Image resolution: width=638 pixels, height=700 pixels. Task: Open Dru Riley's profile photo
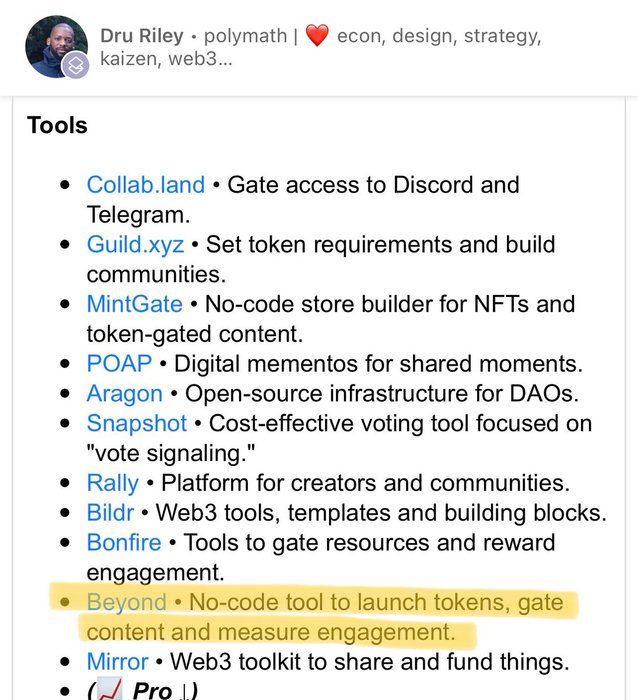point(56,46)
